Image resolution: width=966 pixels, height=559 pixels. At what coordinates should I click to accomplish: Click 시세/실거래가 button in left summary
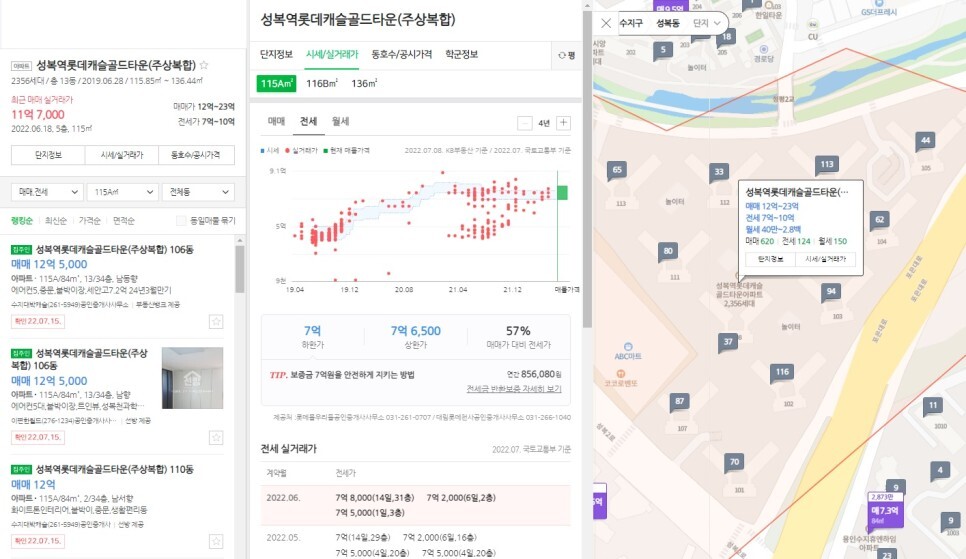[122, 155]
